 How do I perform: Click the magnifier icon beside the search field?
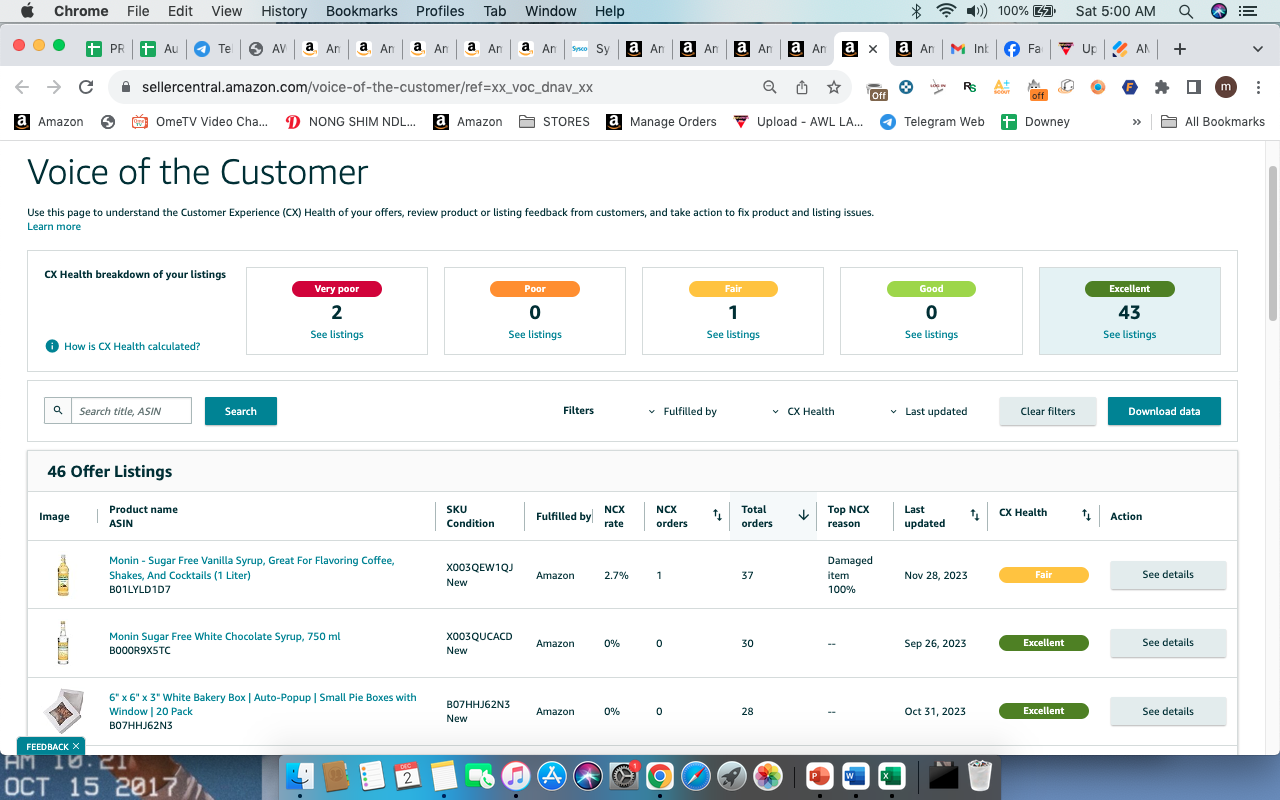(x=58, y=411)
